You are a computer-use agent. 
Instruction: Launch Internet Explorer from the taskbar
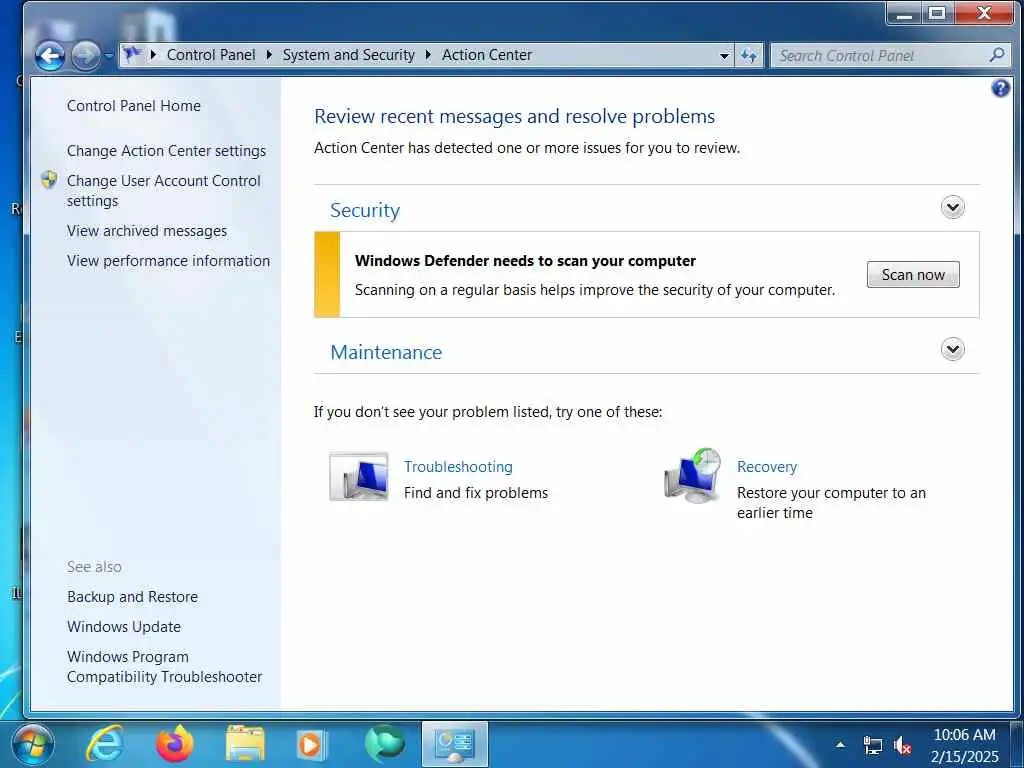pos(104,744)
